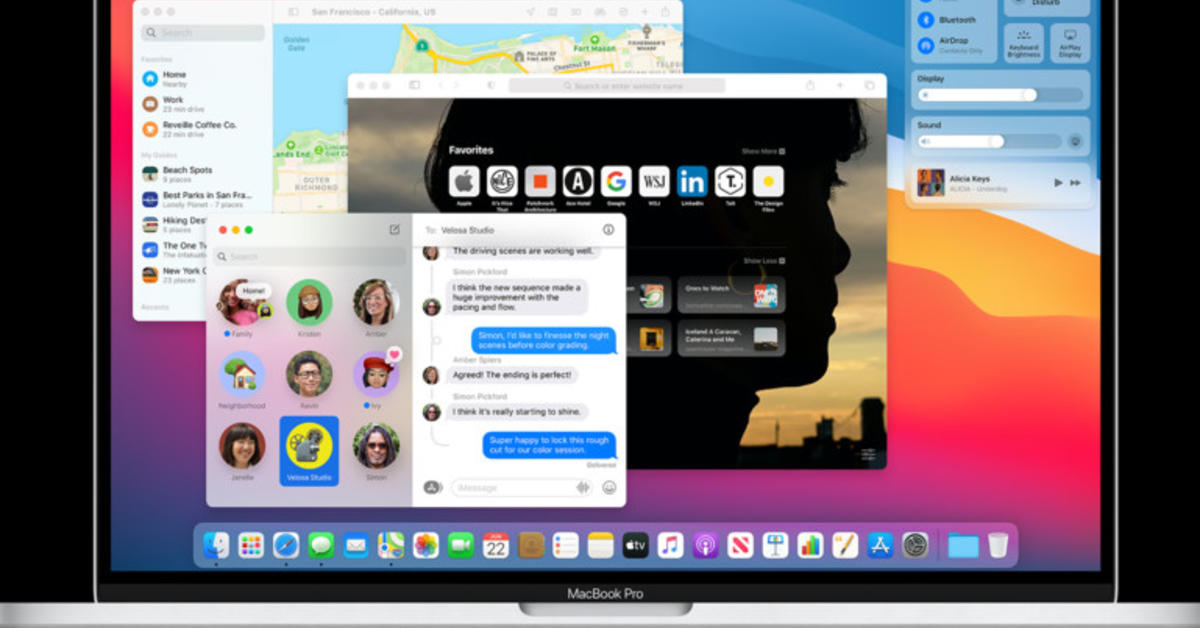Launch Keynote from the Dock
The width and height of the screenshot is (1200, 628).
pyautogui.click(x=776, y=545)
